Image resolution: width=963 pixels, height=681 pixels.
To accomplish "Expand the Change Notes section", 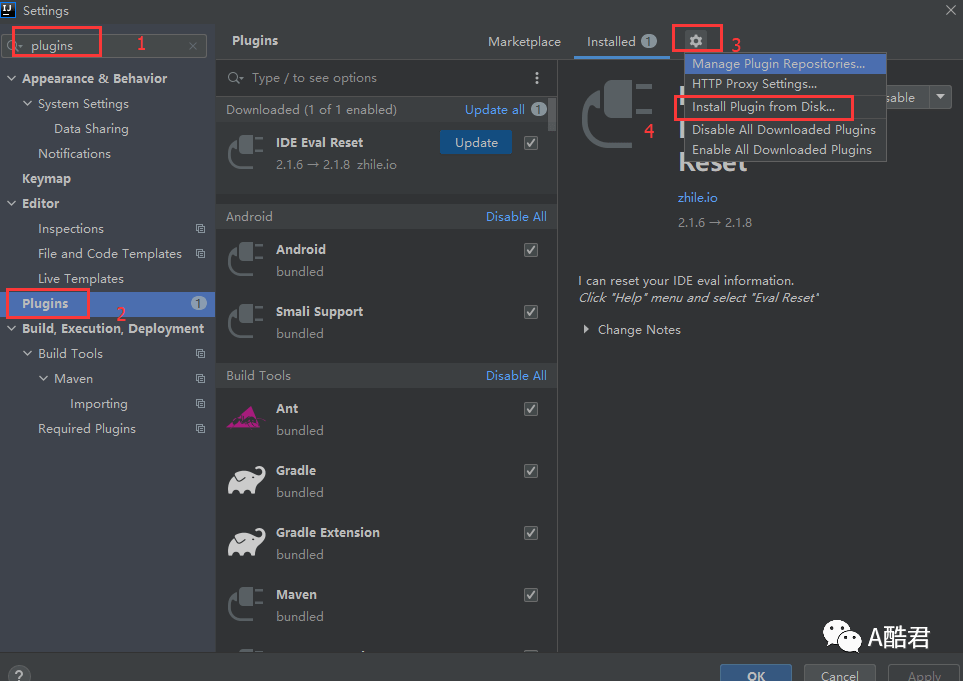I will coord(586,330).
